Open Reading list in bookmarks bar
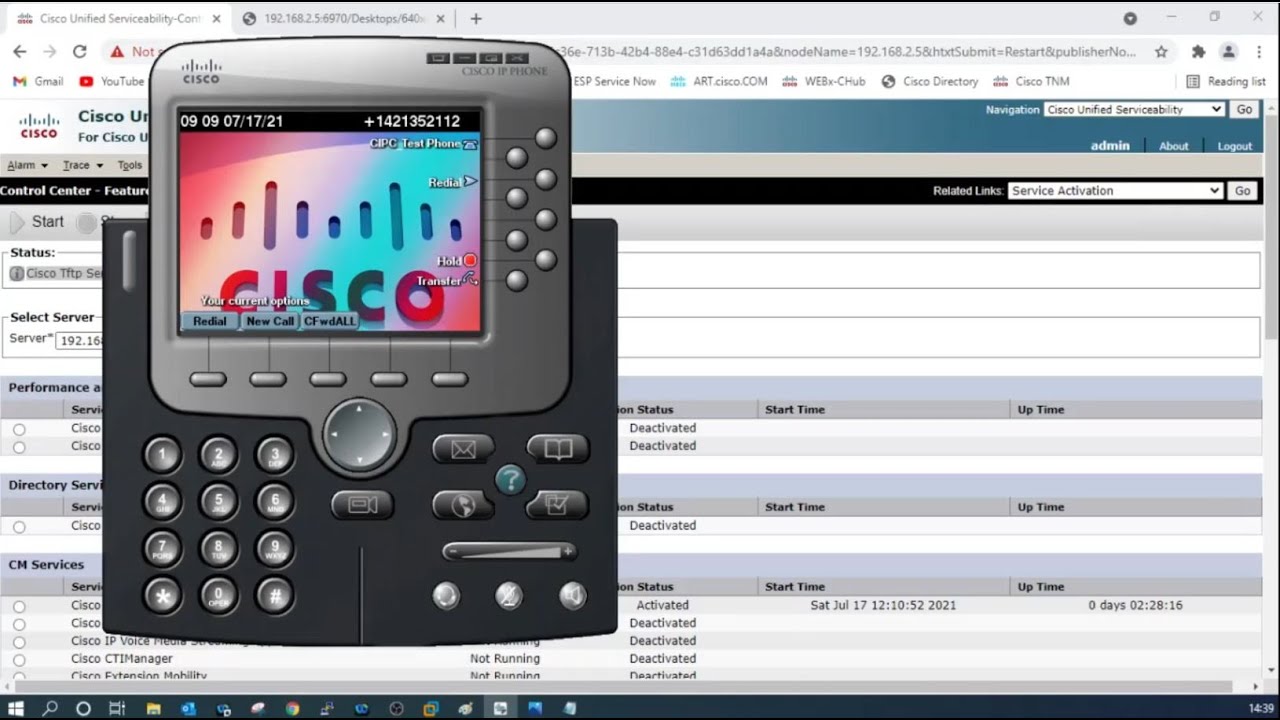This screenshot has width=1280, height=720. 1226,82
